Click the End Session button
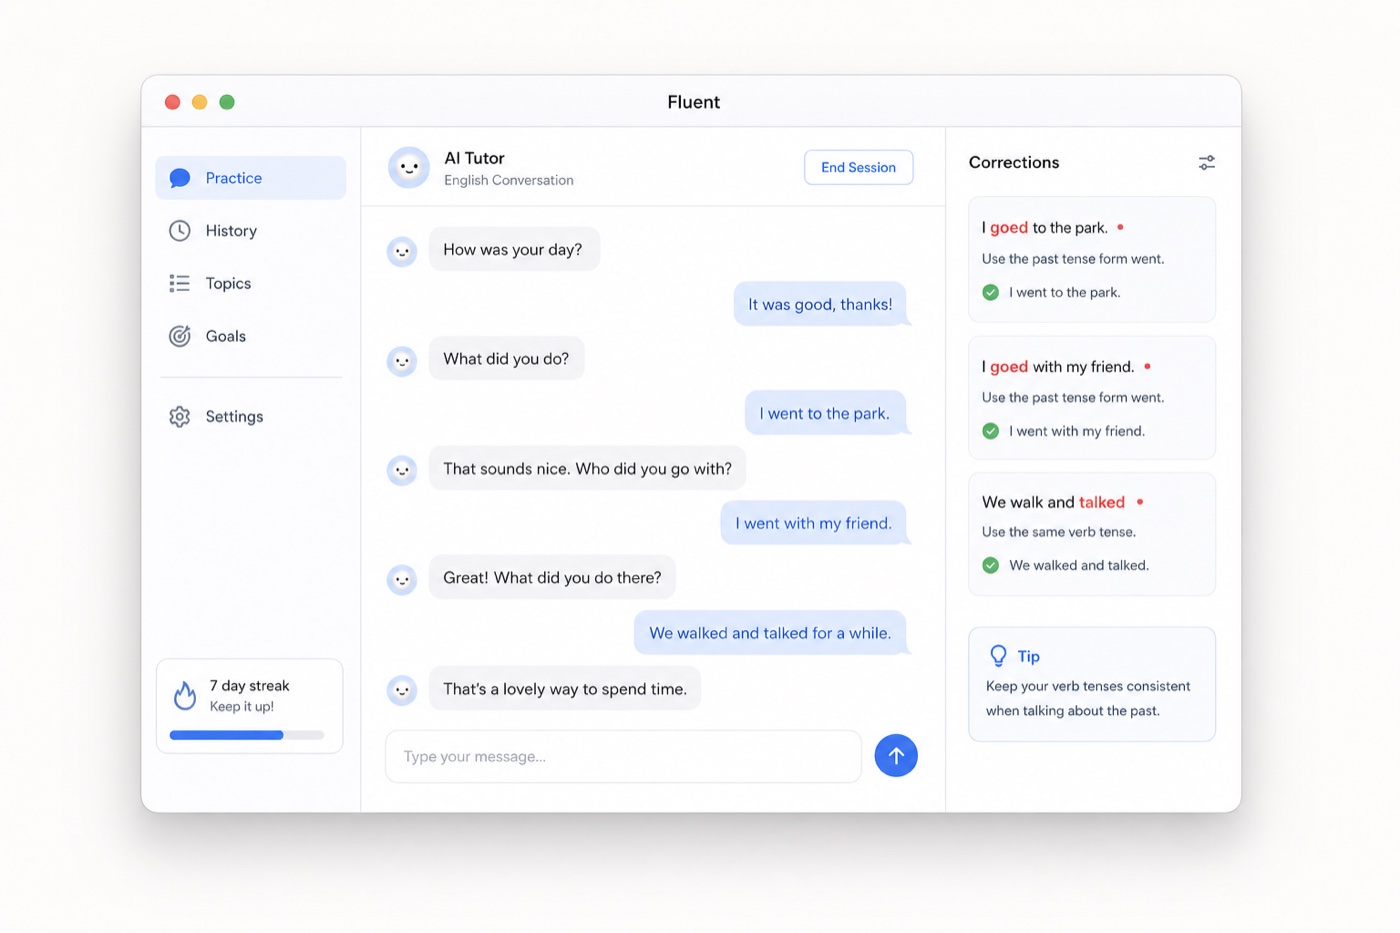Image resolution: width=1400 pixels, height=933 pixels. [859, 167]
